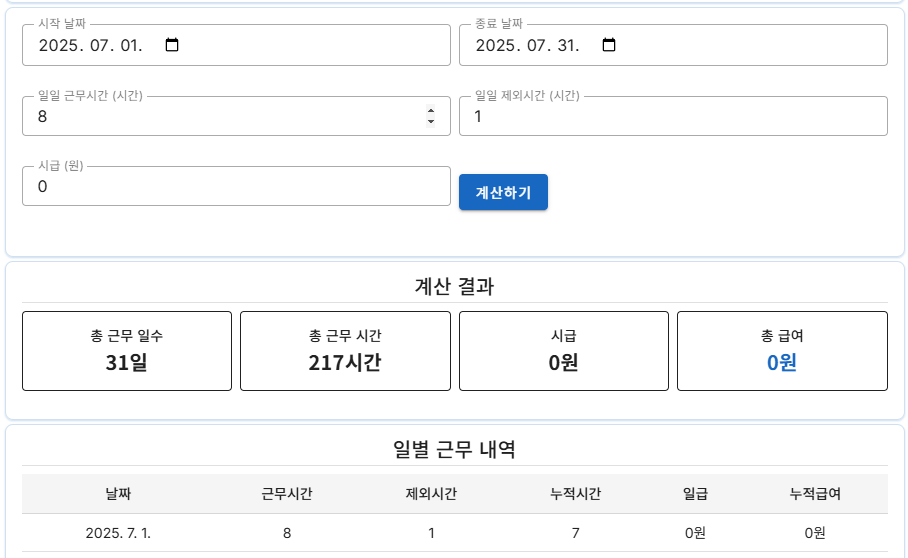Open the end date calendar picker icon
This screenshot has height=558, width=908.
[x=609, y=45]
